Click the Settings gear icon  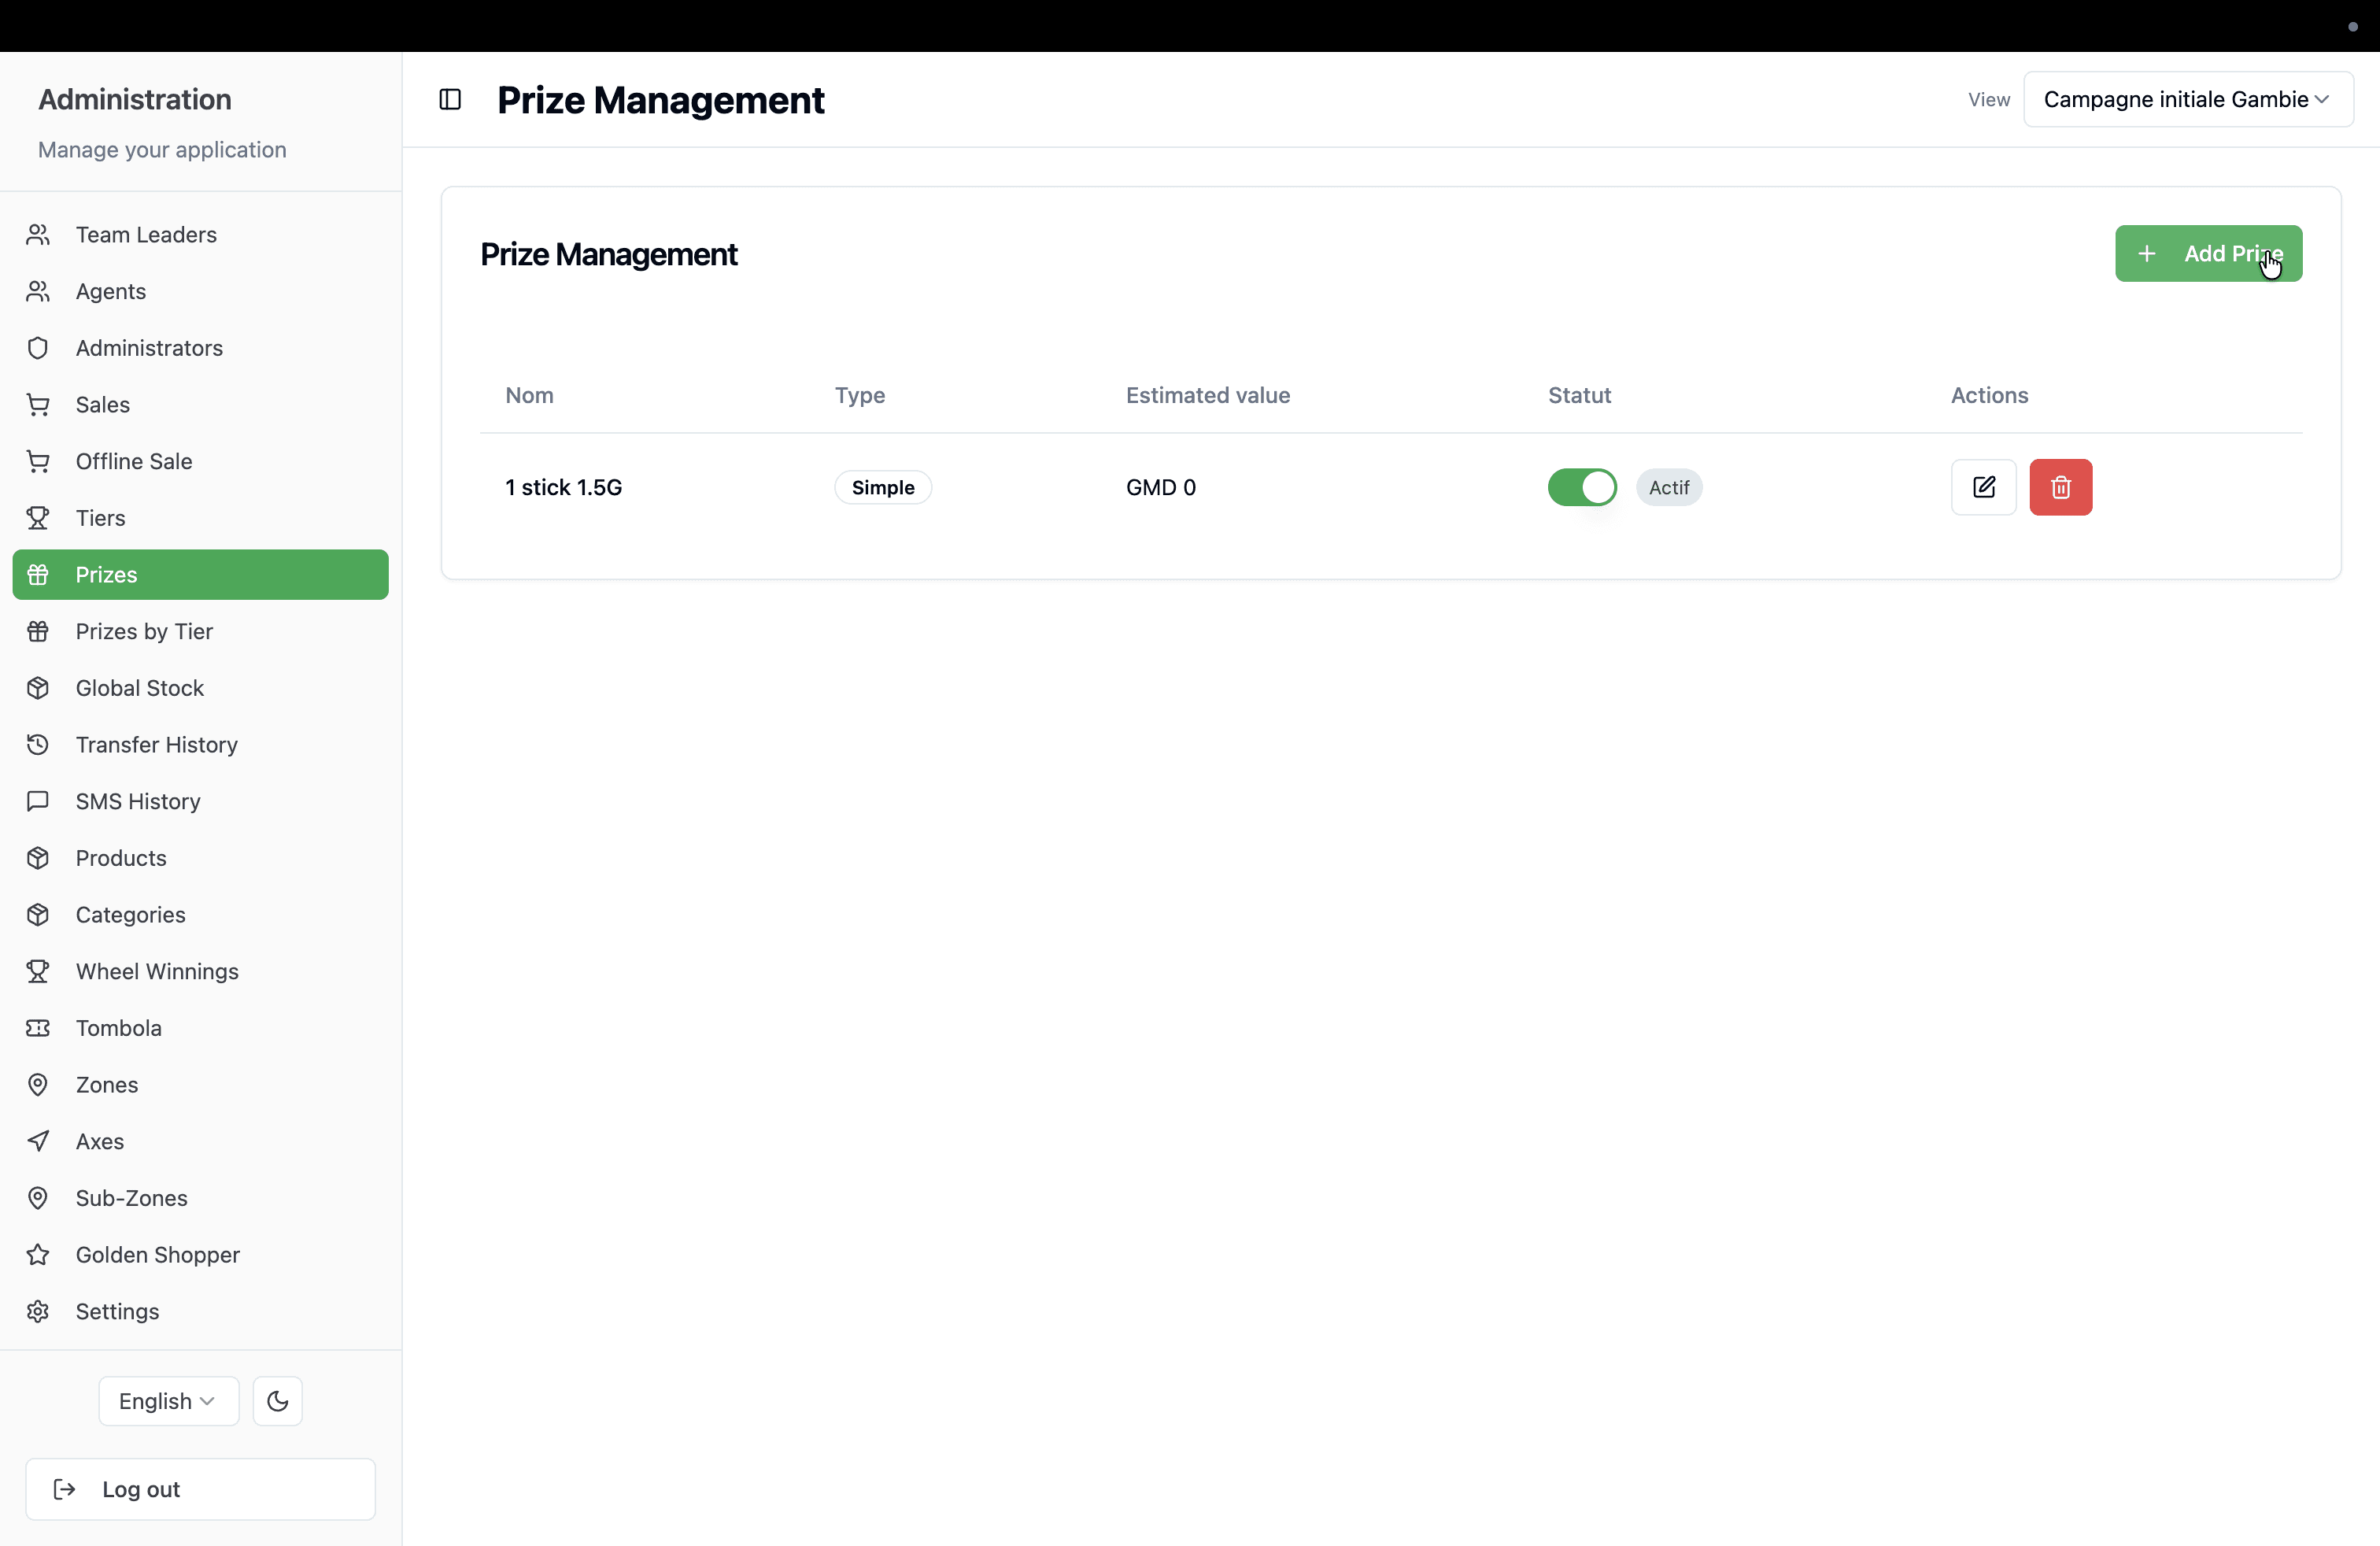(38, 1311)
